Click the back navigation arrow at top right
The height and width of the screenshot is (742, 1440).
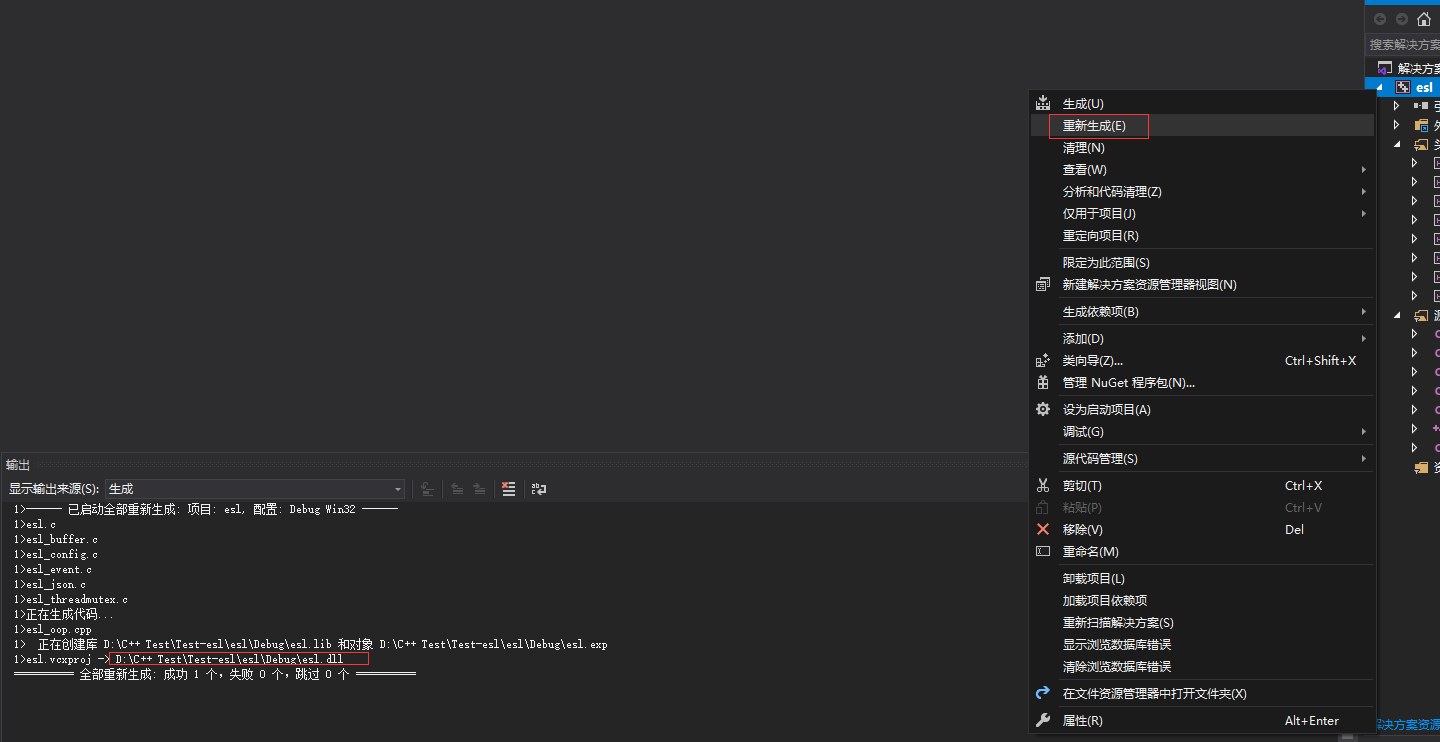pos(1380,18)
